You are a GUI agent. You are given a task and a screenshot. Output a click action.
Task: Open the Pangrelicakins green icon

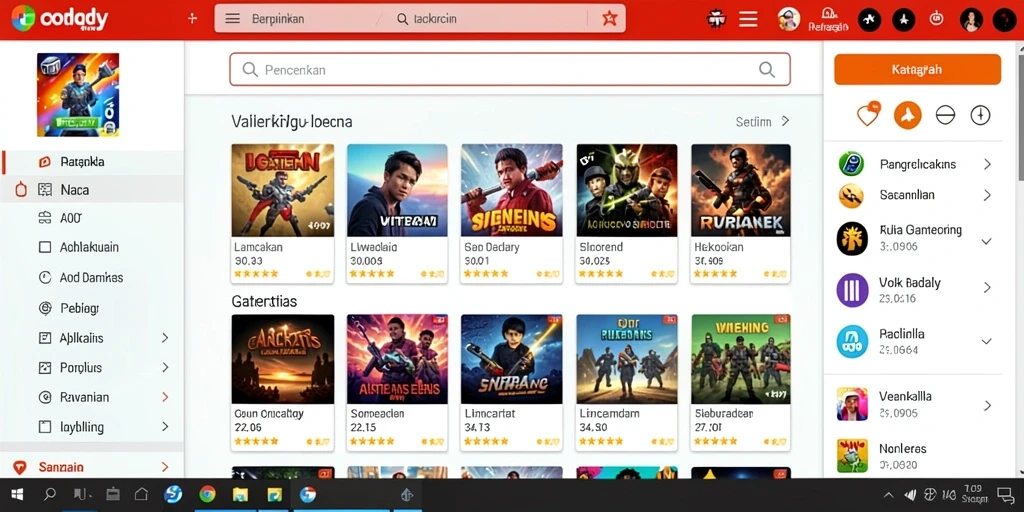pos(852,163)
